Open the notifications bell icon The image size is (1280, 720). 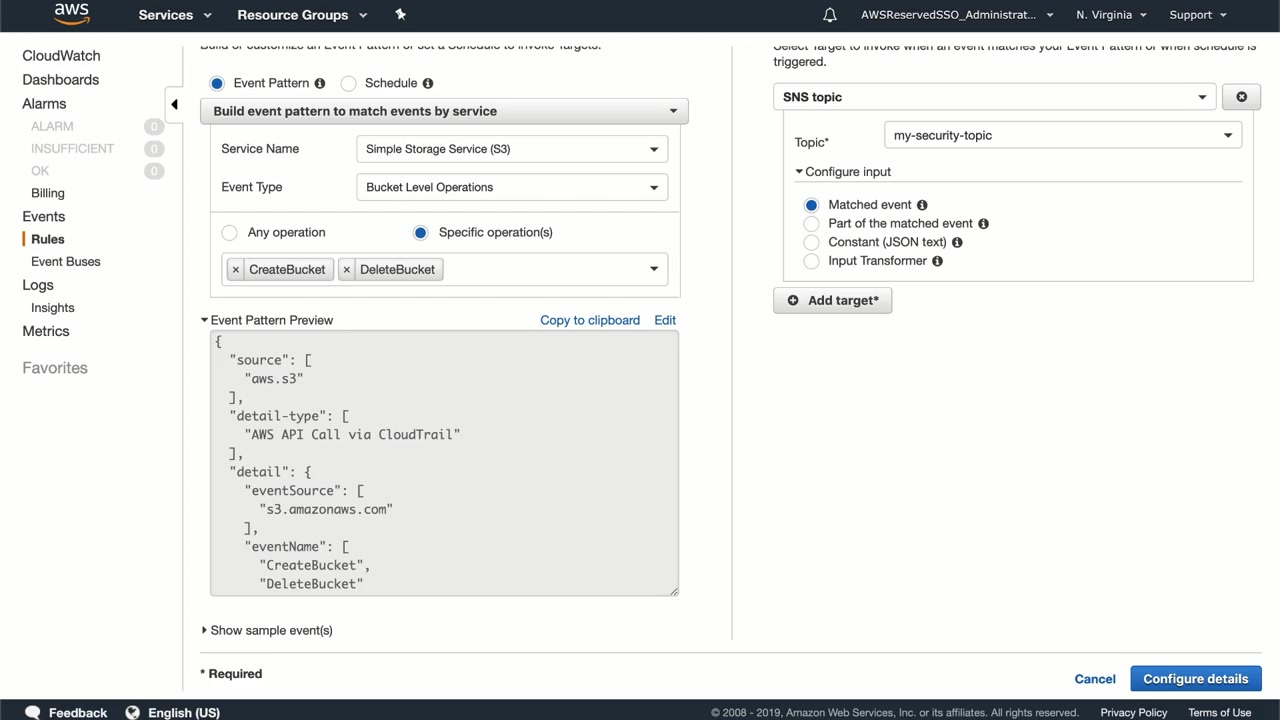click(829, 15)
